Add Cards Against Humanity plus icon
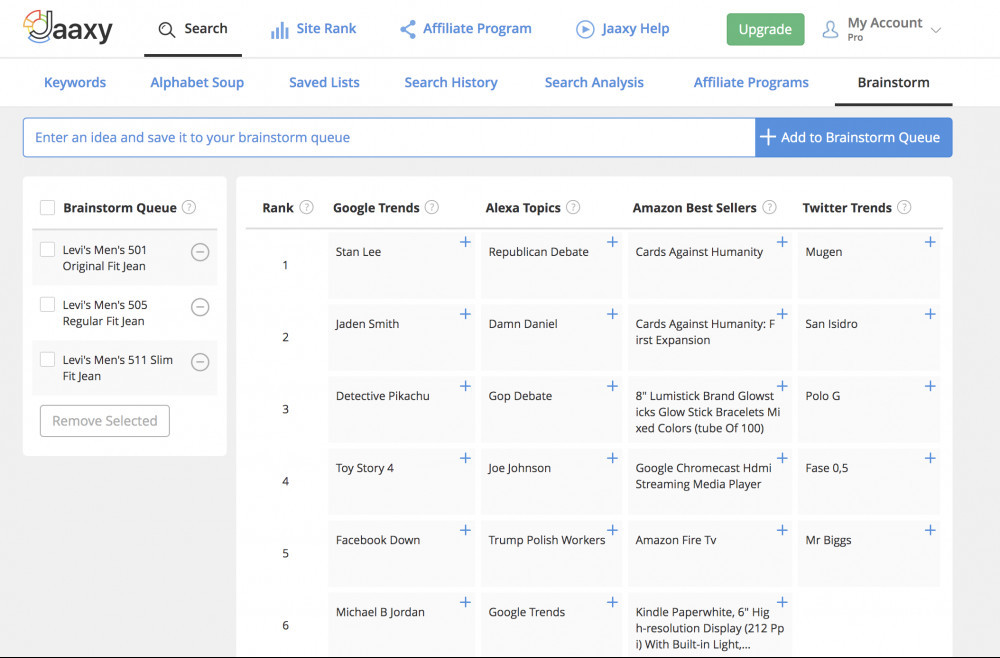Image resolution: width=1000 pixels, height=658 pixels. coord(782,242)
